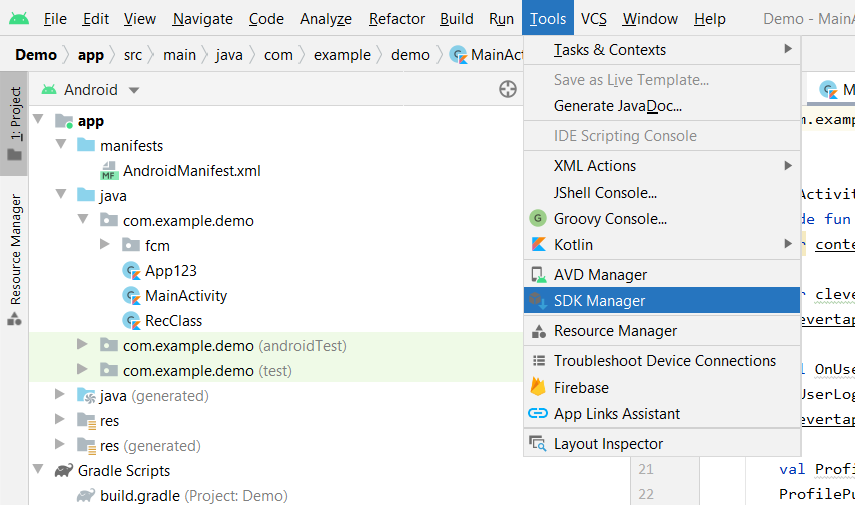Click the app module folder icon
This screenshot has width=855, height=505.
pos(64,121)
